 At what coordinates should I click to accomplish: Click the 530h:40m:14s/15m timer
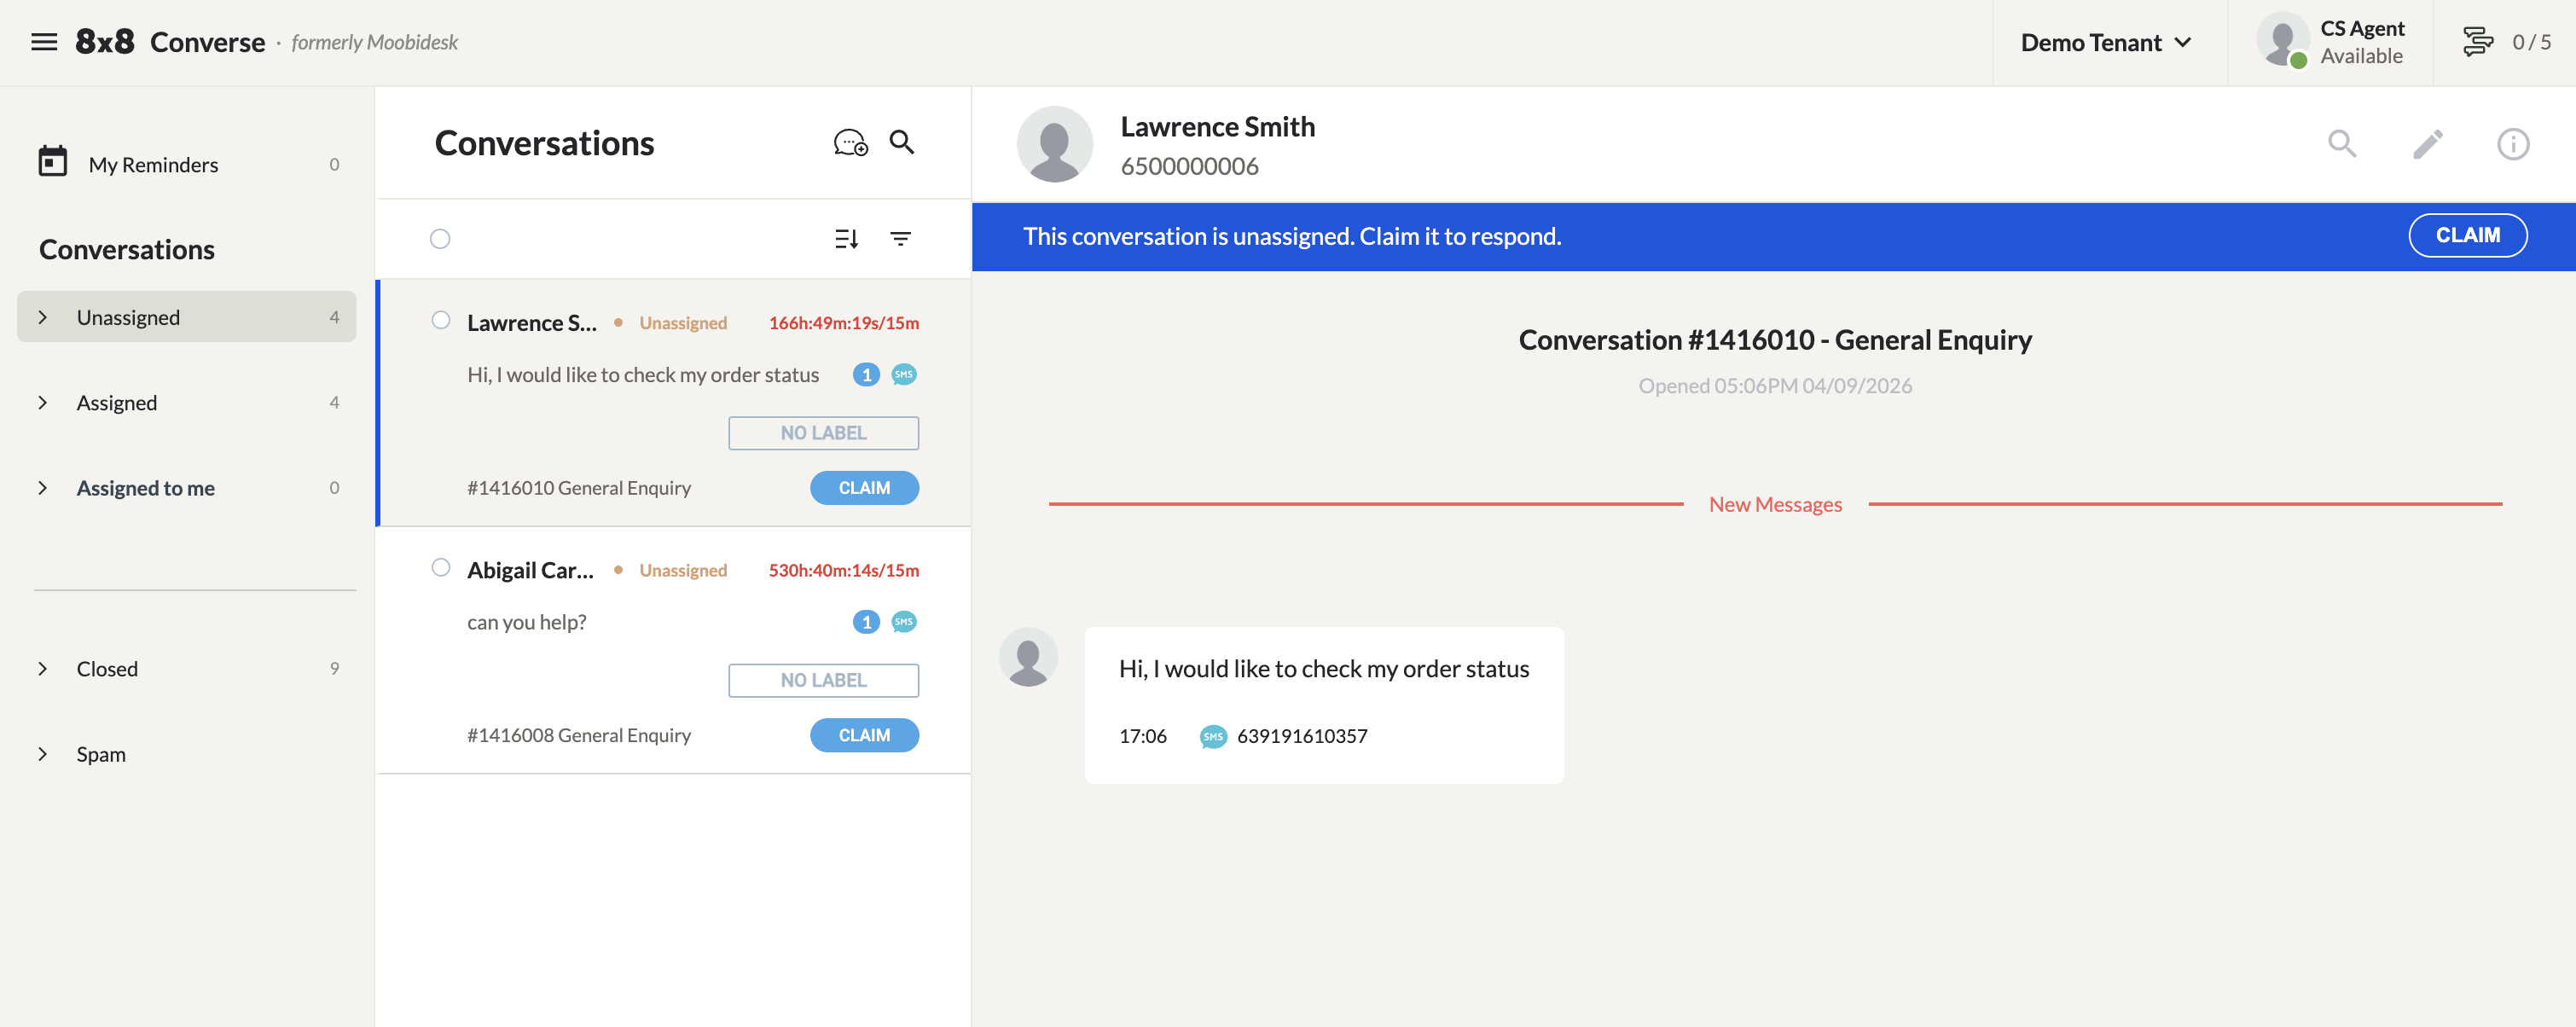(843, 569)
